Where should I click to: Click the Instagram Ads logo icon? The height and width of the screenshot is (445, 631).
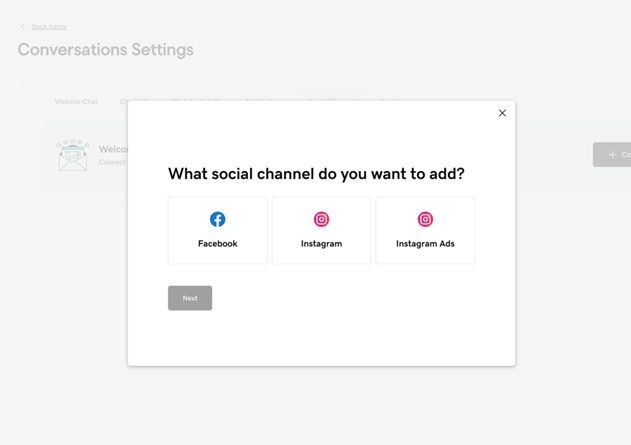[425, 219]
